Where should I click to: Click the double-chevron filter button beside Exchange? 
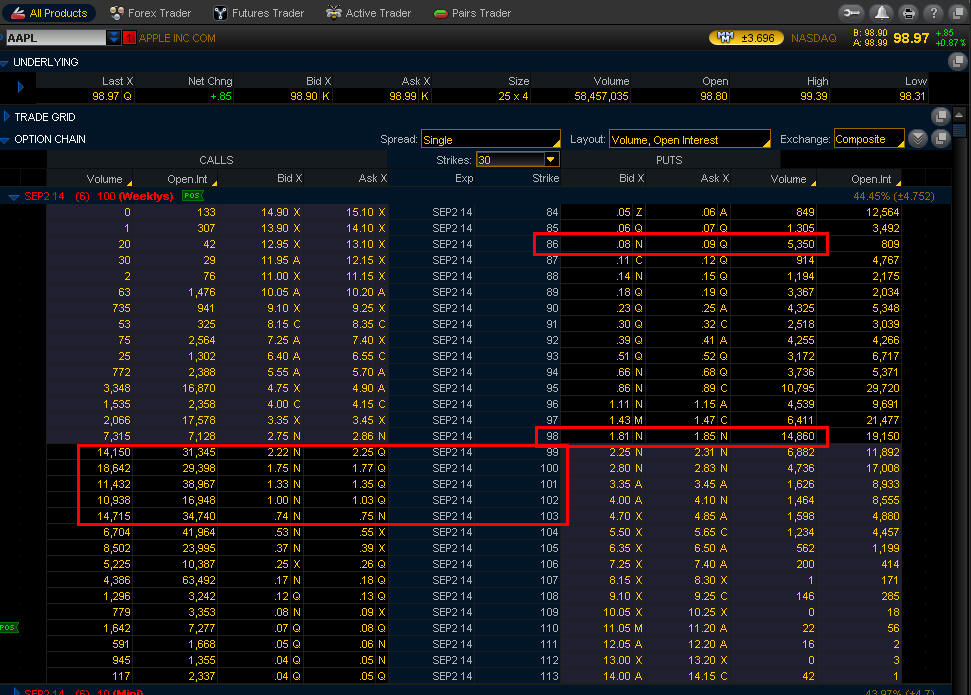click(919, 139)
